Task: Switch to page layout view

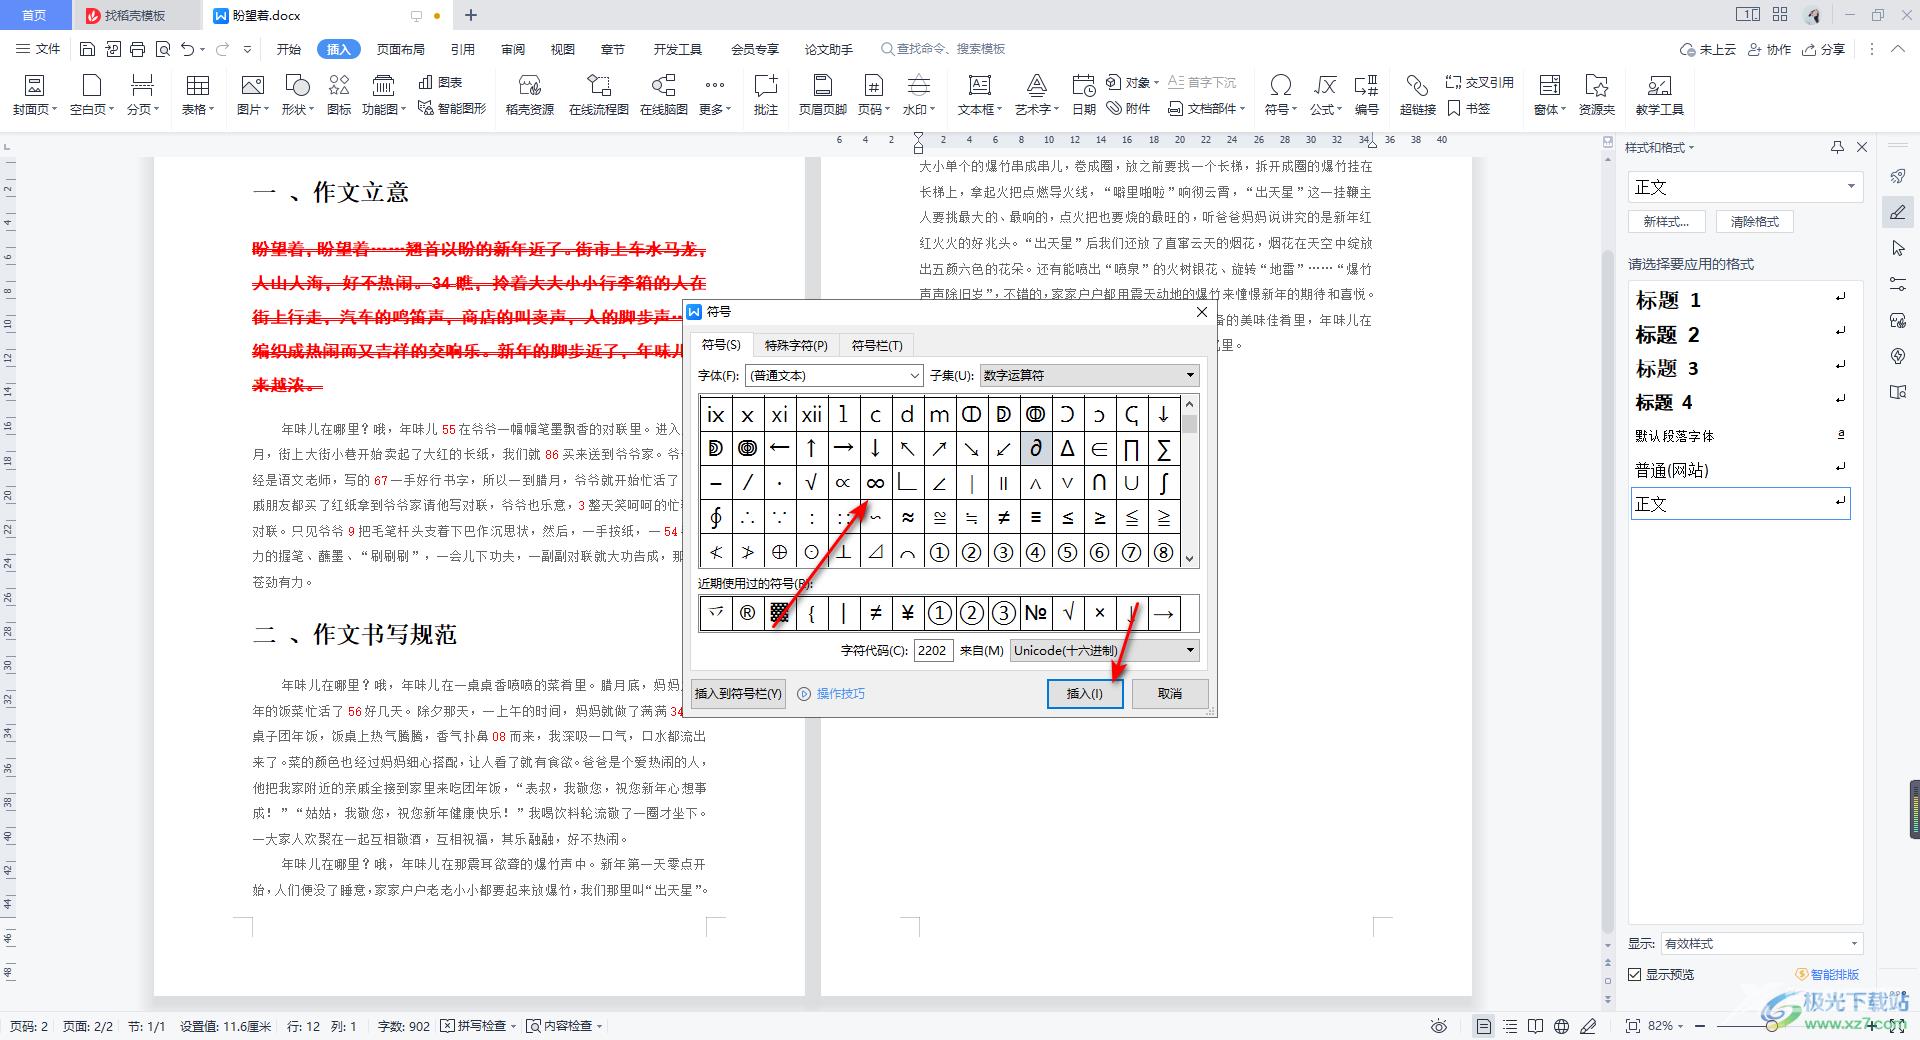Action: point(1484,1026)
